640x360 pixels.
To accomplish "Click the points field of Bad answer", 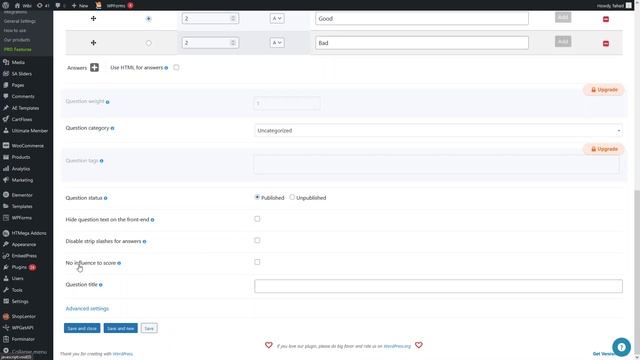I will pos(210,43).
